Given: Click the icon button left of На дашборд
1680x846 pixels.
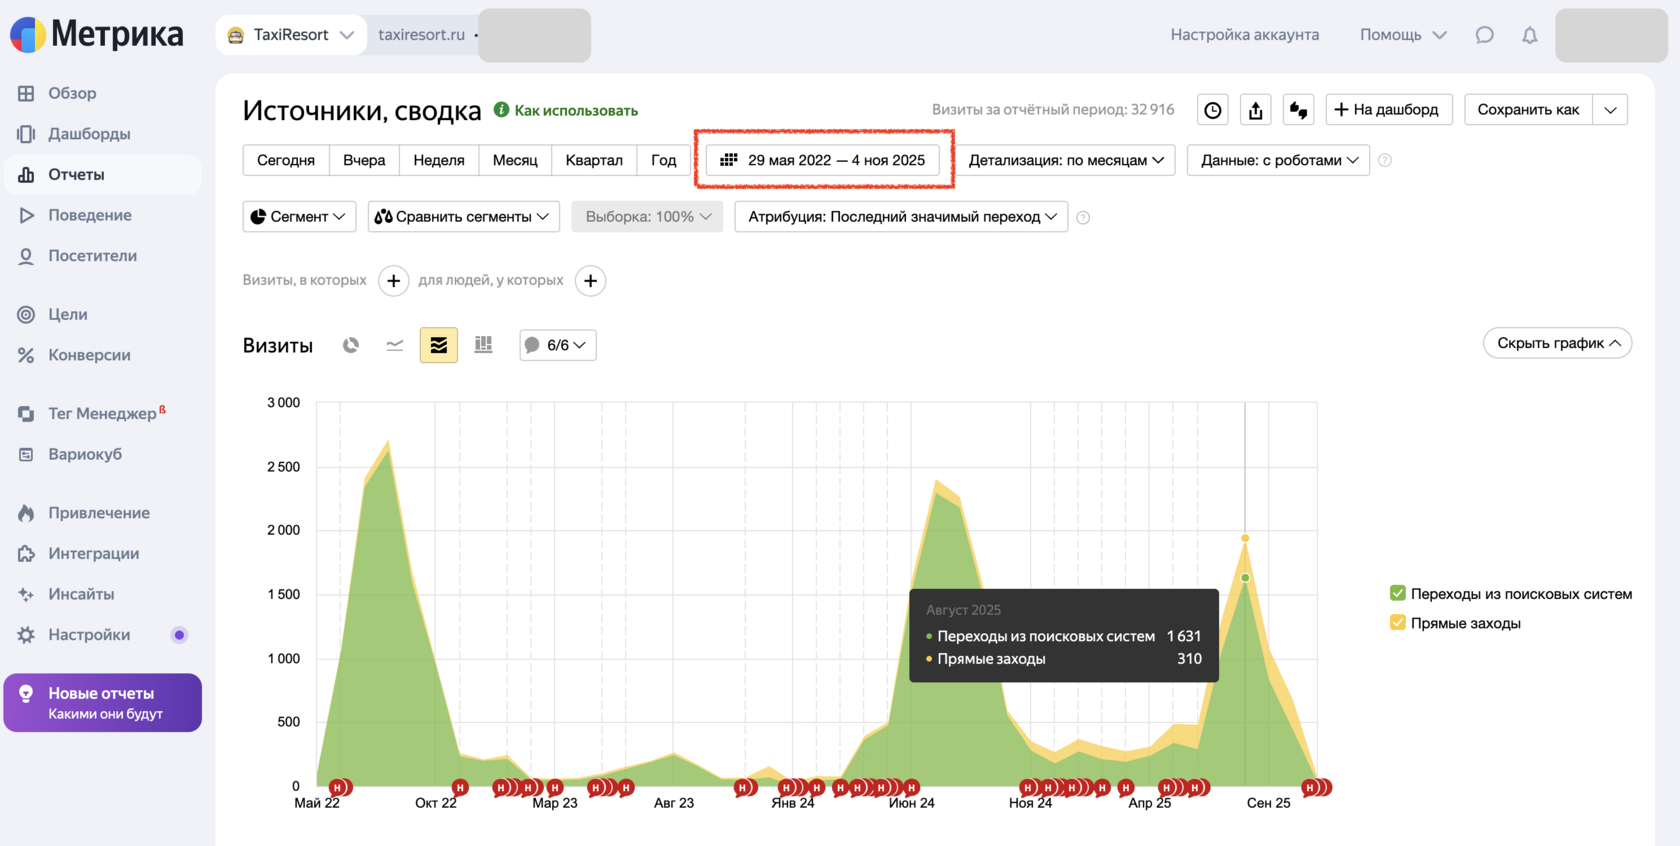Looking at the screenshot, I should pyautogui.click(x=1299, y=110).
